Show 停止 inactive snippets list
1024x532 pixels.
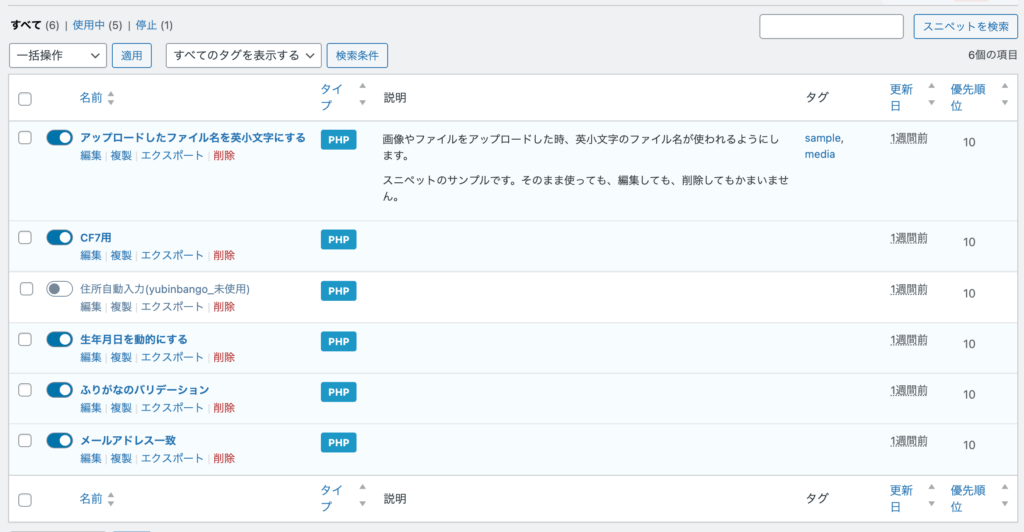click(x=146, y=24)
